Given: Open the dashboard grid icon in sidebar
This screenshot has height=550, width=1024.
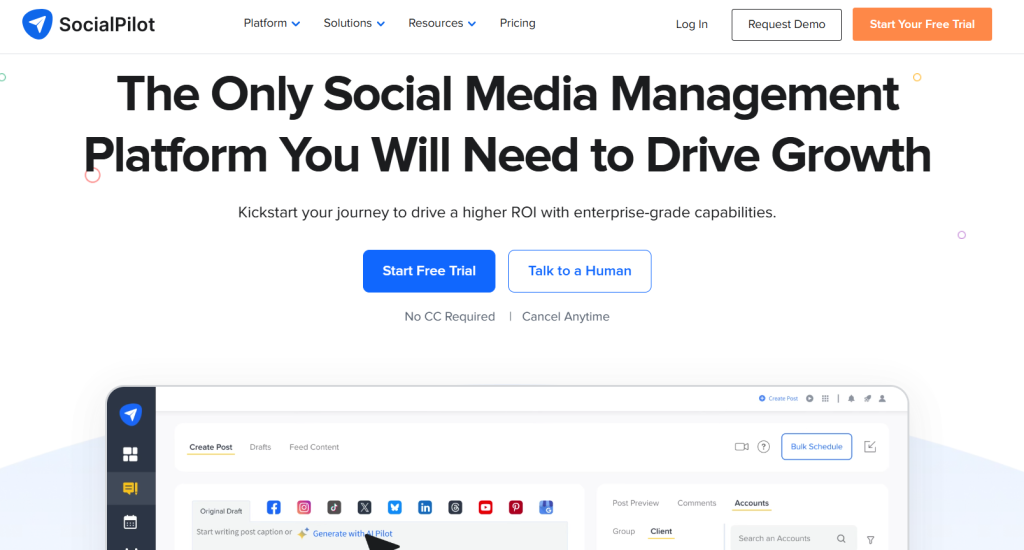Looking at the screenshot, I should point(131,454).
